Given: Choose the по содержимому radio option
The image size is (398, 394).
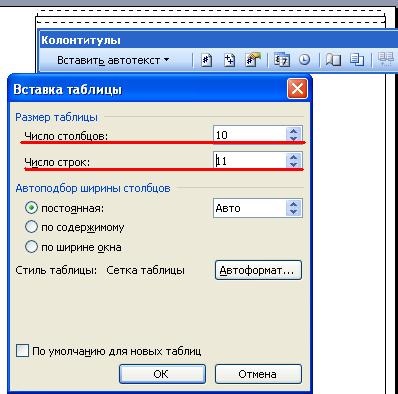Looking at the screenshot, I should (x=31, y=227).
